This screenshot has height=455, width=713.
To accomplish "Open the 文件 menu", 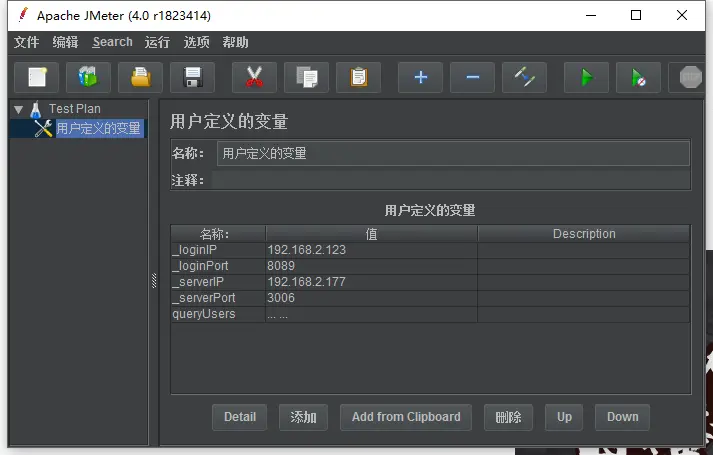I will (26, 42).
